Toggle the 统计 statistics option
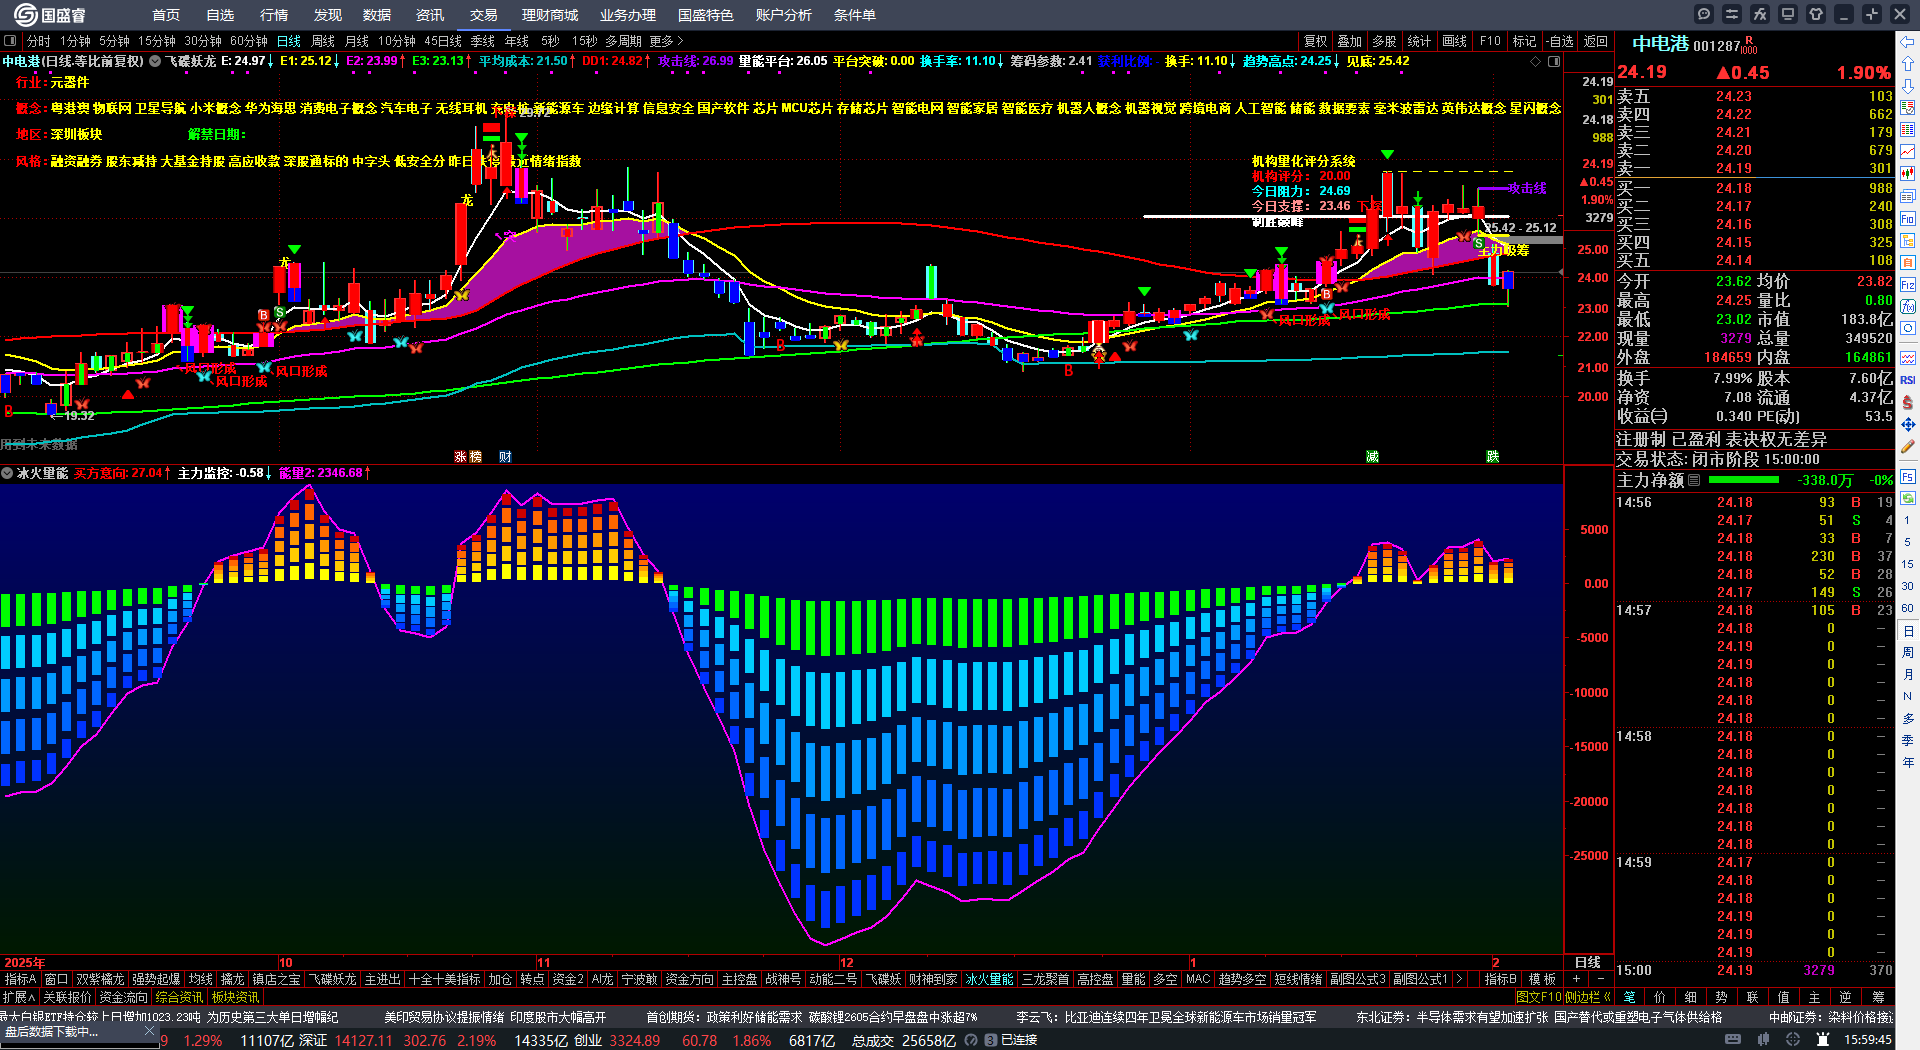Viewport: 1920px width, 1050px height. tap(1419, 41)
